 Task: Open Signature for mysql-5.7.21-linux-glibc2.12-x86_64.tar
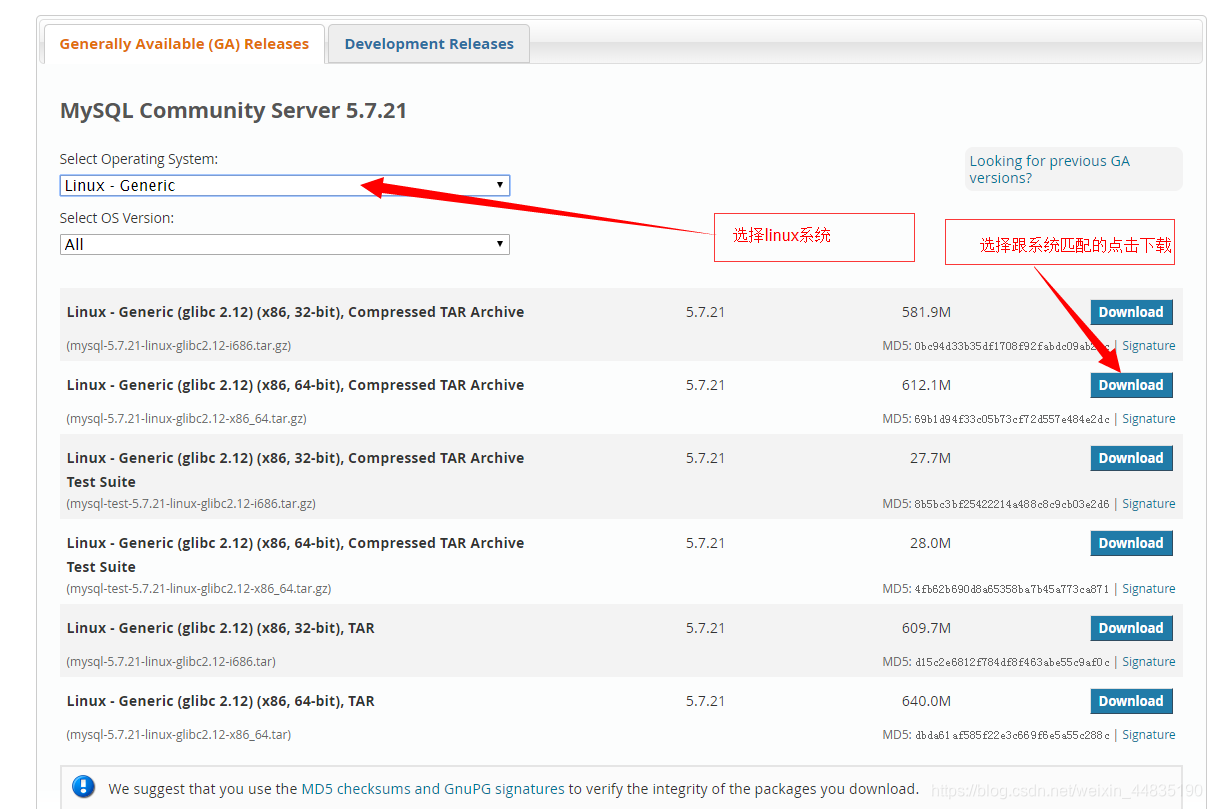click(1148, 735)
